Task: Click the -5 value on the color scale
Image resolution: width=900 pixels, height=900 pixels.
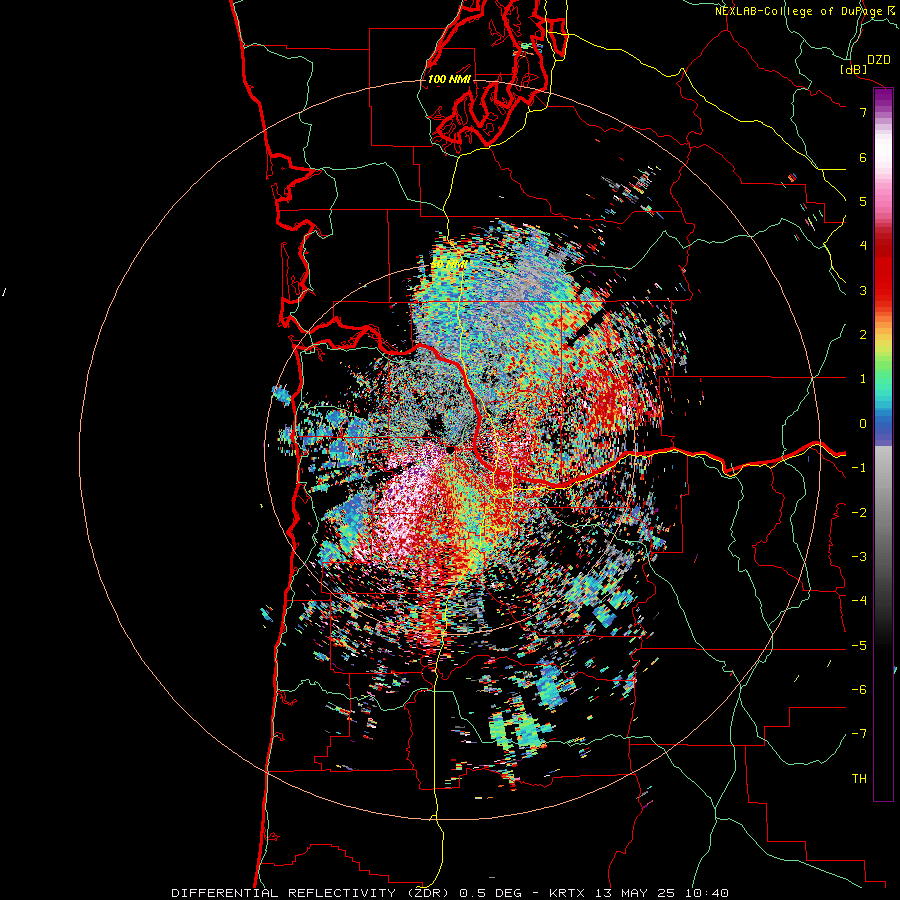Action: 859,646
